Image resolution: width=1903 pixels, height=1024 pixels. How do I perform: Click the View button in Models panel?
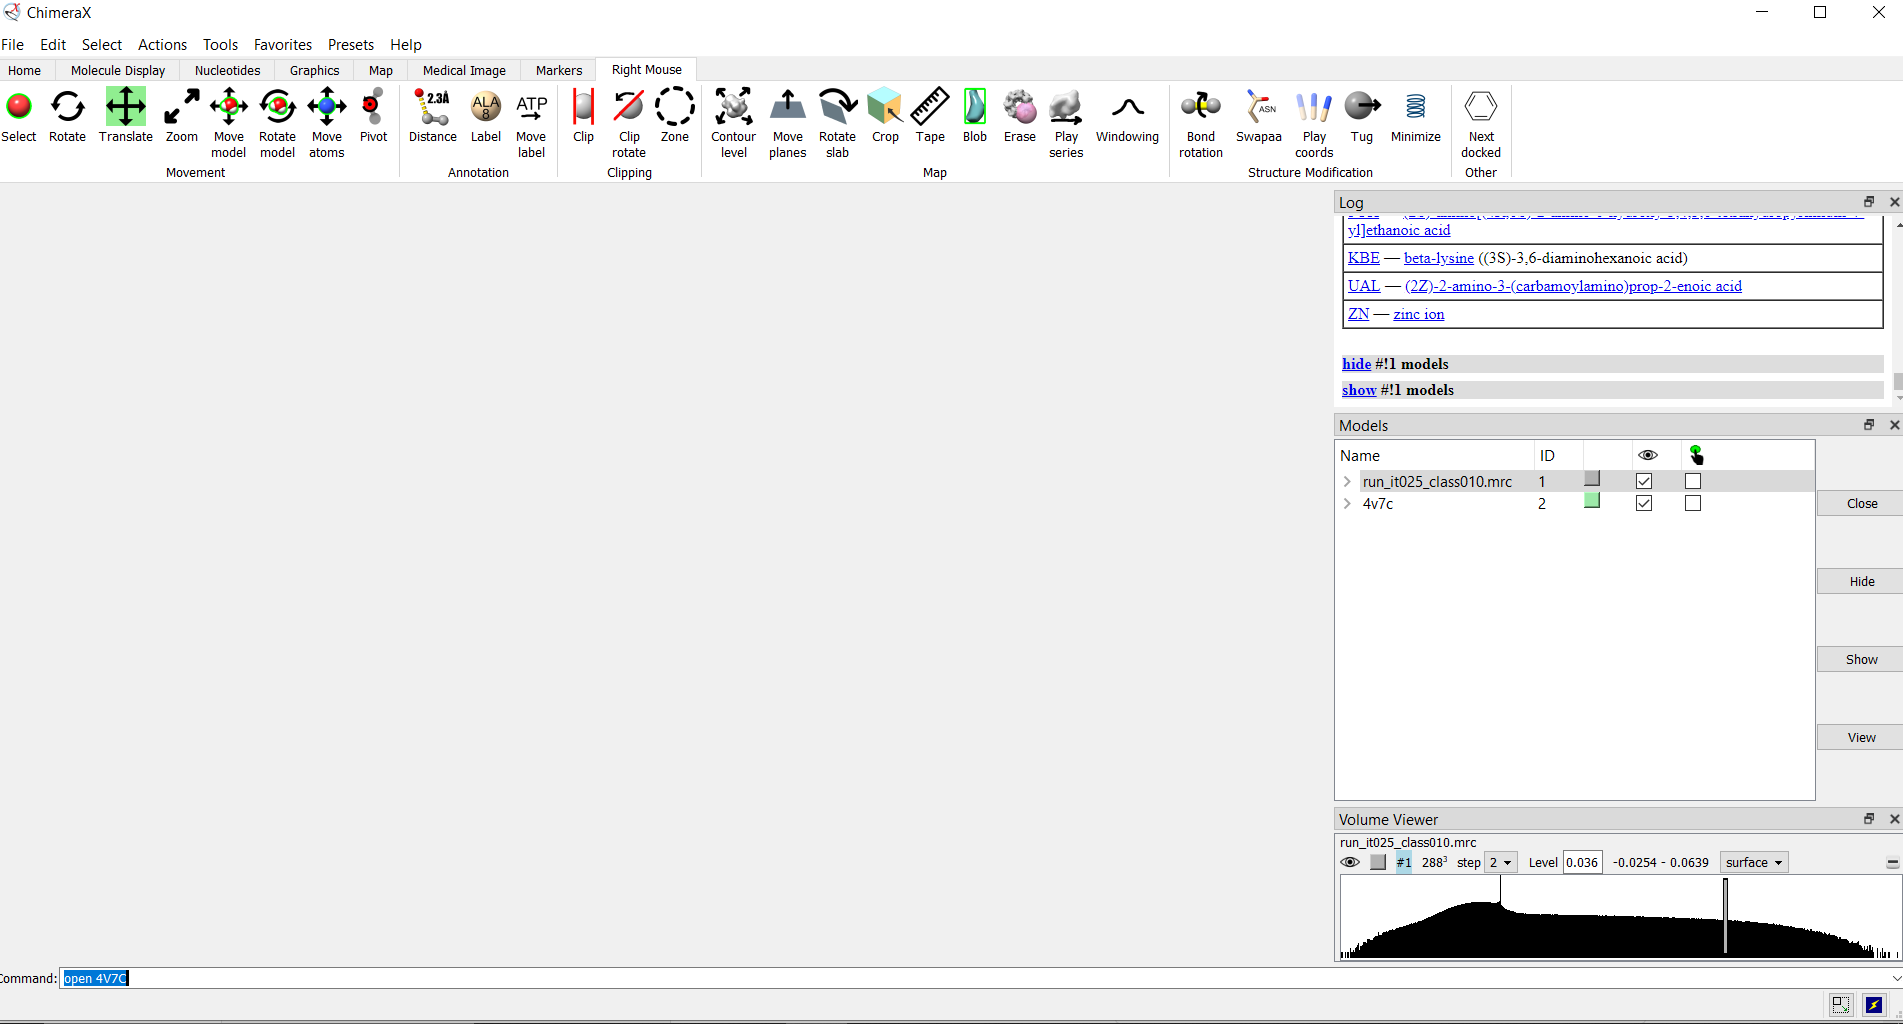coord(1860,737)
